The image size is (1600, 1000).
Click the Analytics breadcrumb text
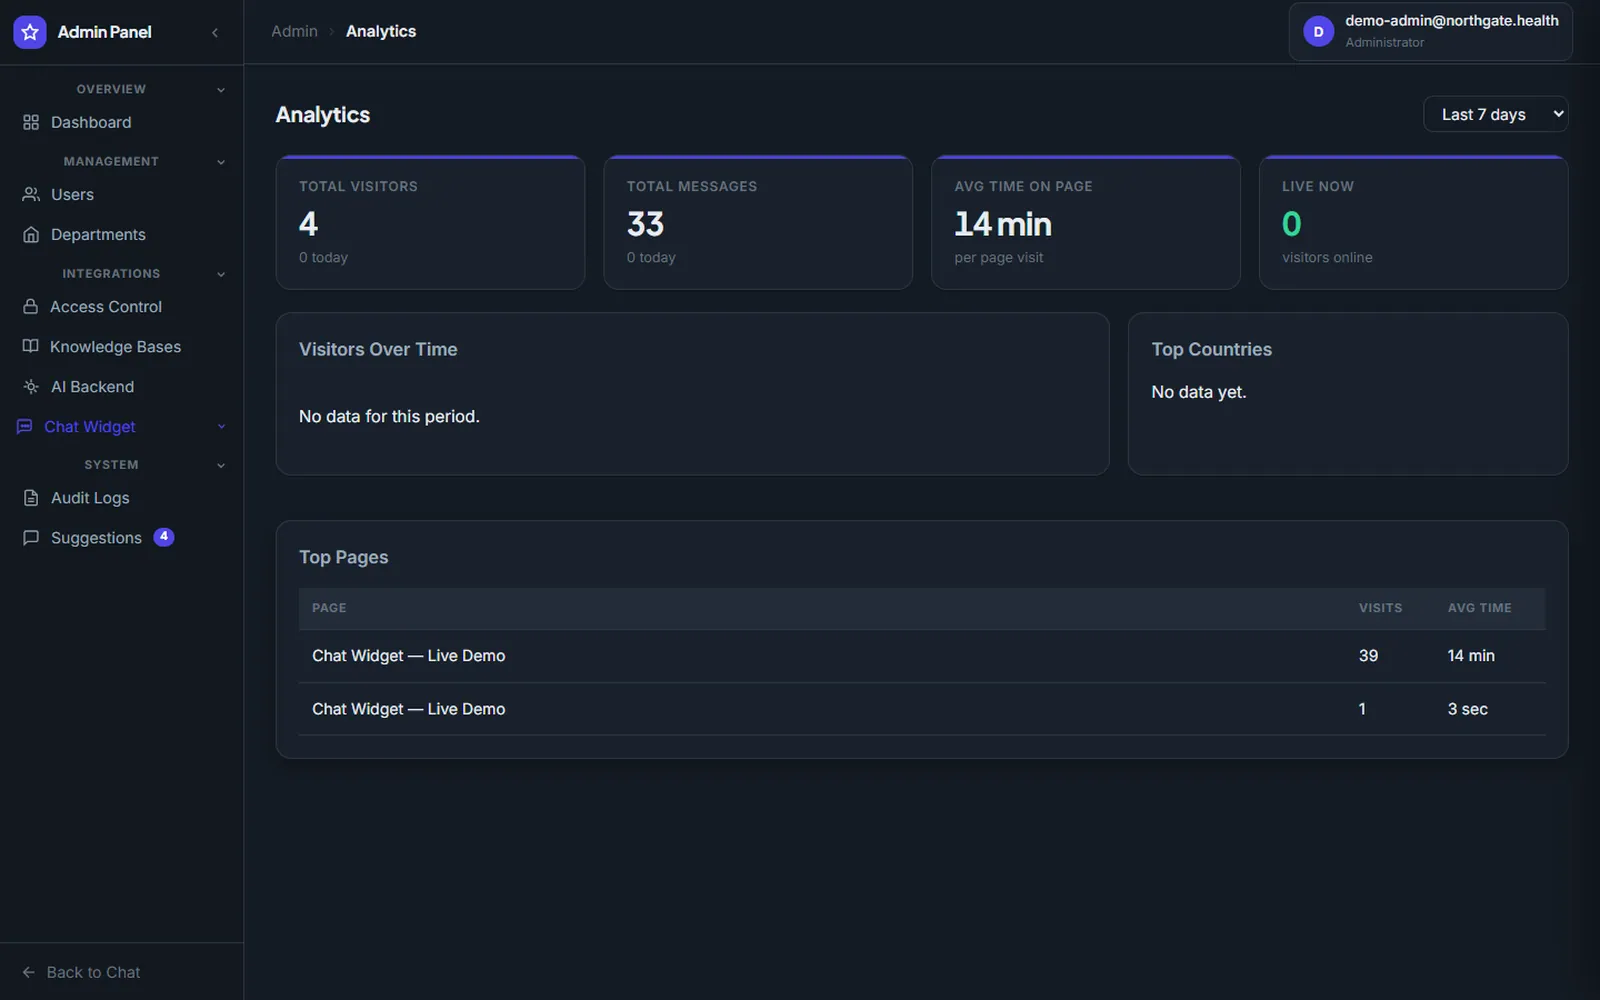coord(381,31)
